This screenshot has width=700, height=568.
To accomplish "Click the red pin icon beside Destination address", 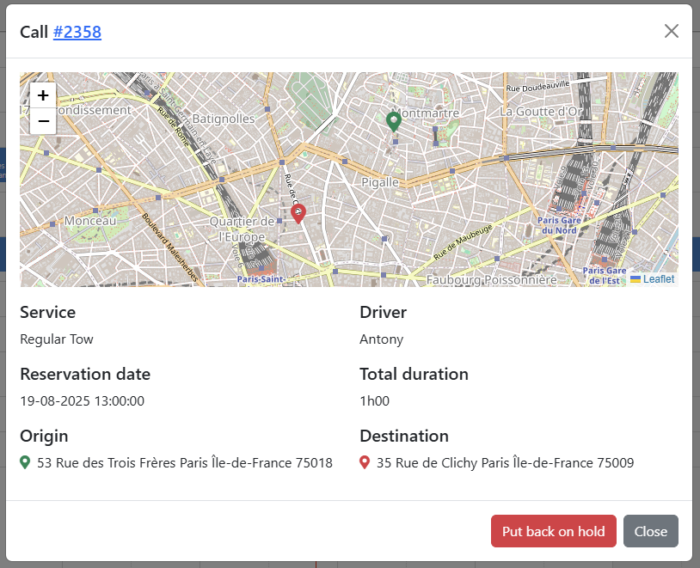I will coord(365,463).
